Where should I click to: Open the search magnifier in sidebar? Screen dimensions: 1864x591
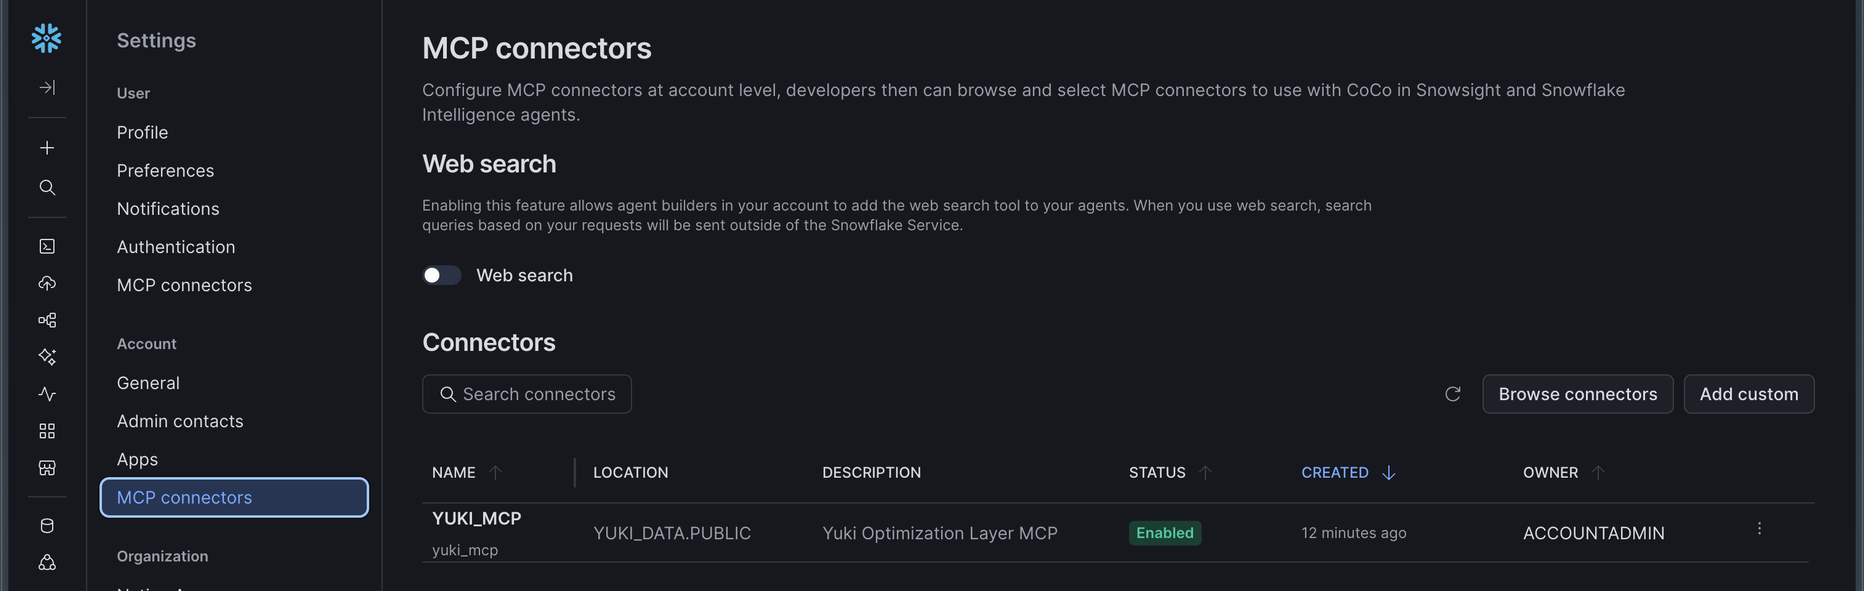coord(47,187)
